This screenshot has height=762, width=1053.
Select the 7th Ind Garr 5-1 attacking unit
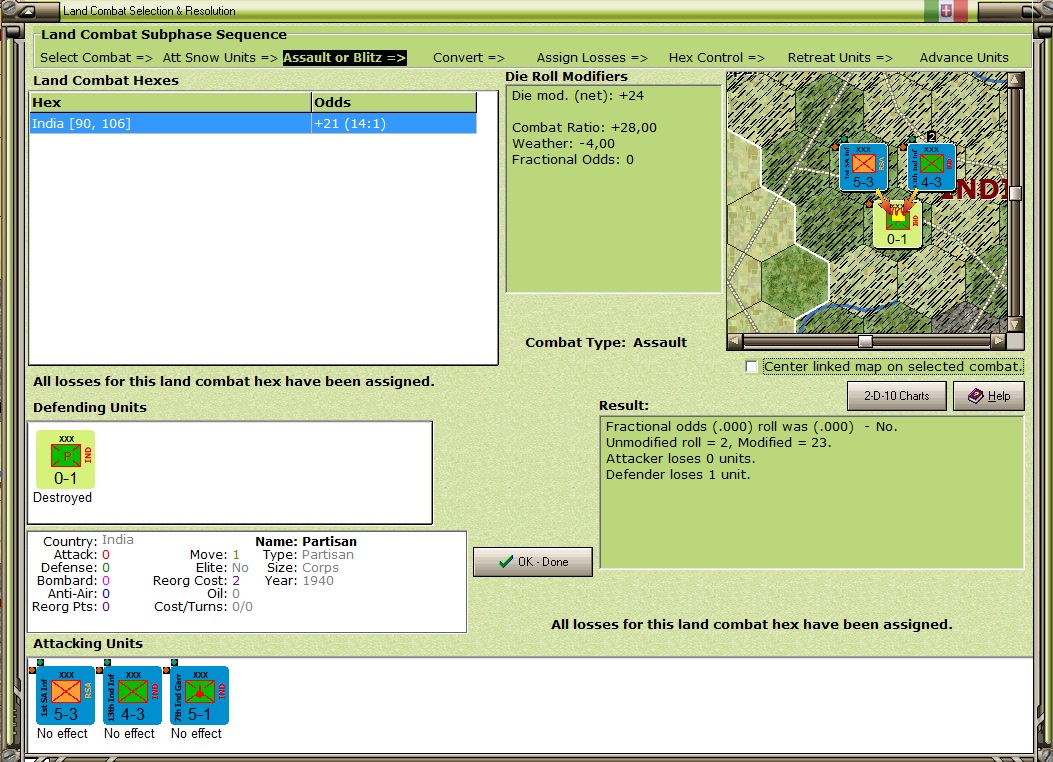199,695
